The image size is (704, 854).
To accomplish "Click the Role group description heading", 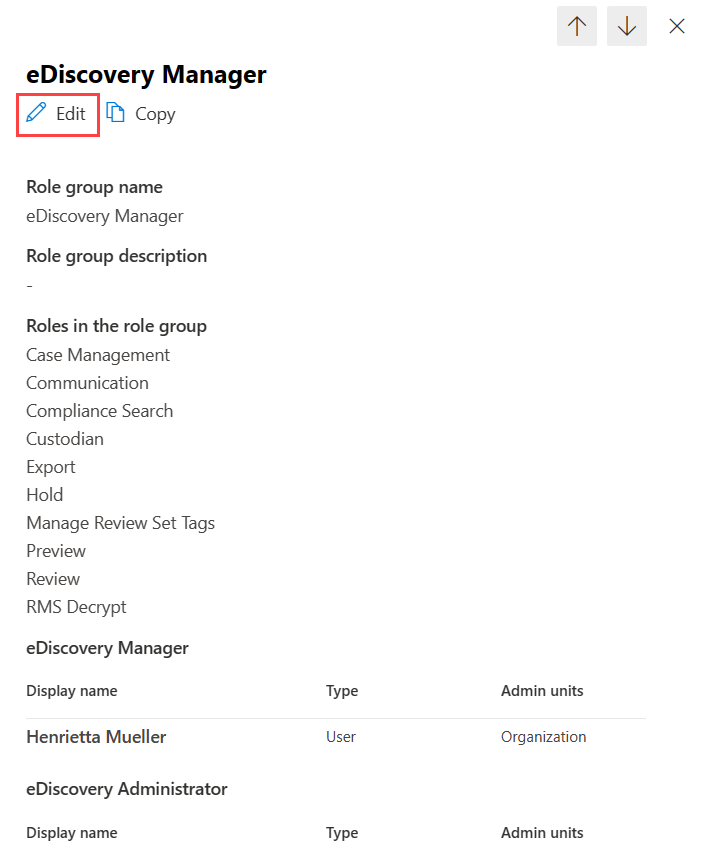I will pos(117,257).
